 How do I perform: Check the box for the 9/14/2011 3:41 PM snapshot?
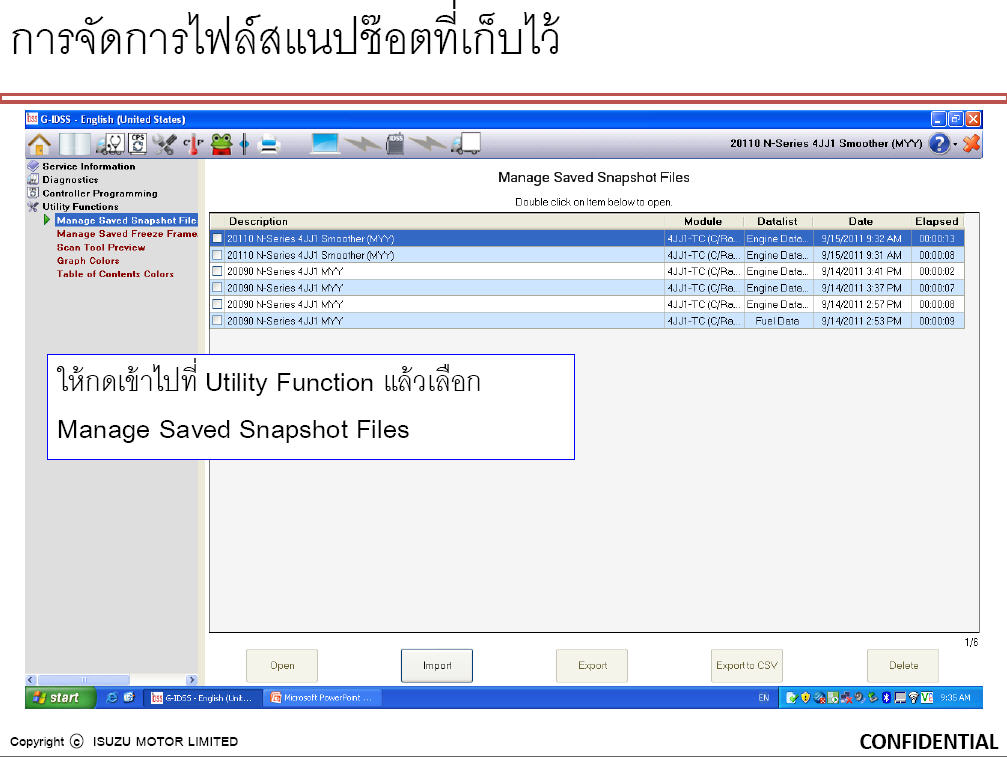(218, 272)
